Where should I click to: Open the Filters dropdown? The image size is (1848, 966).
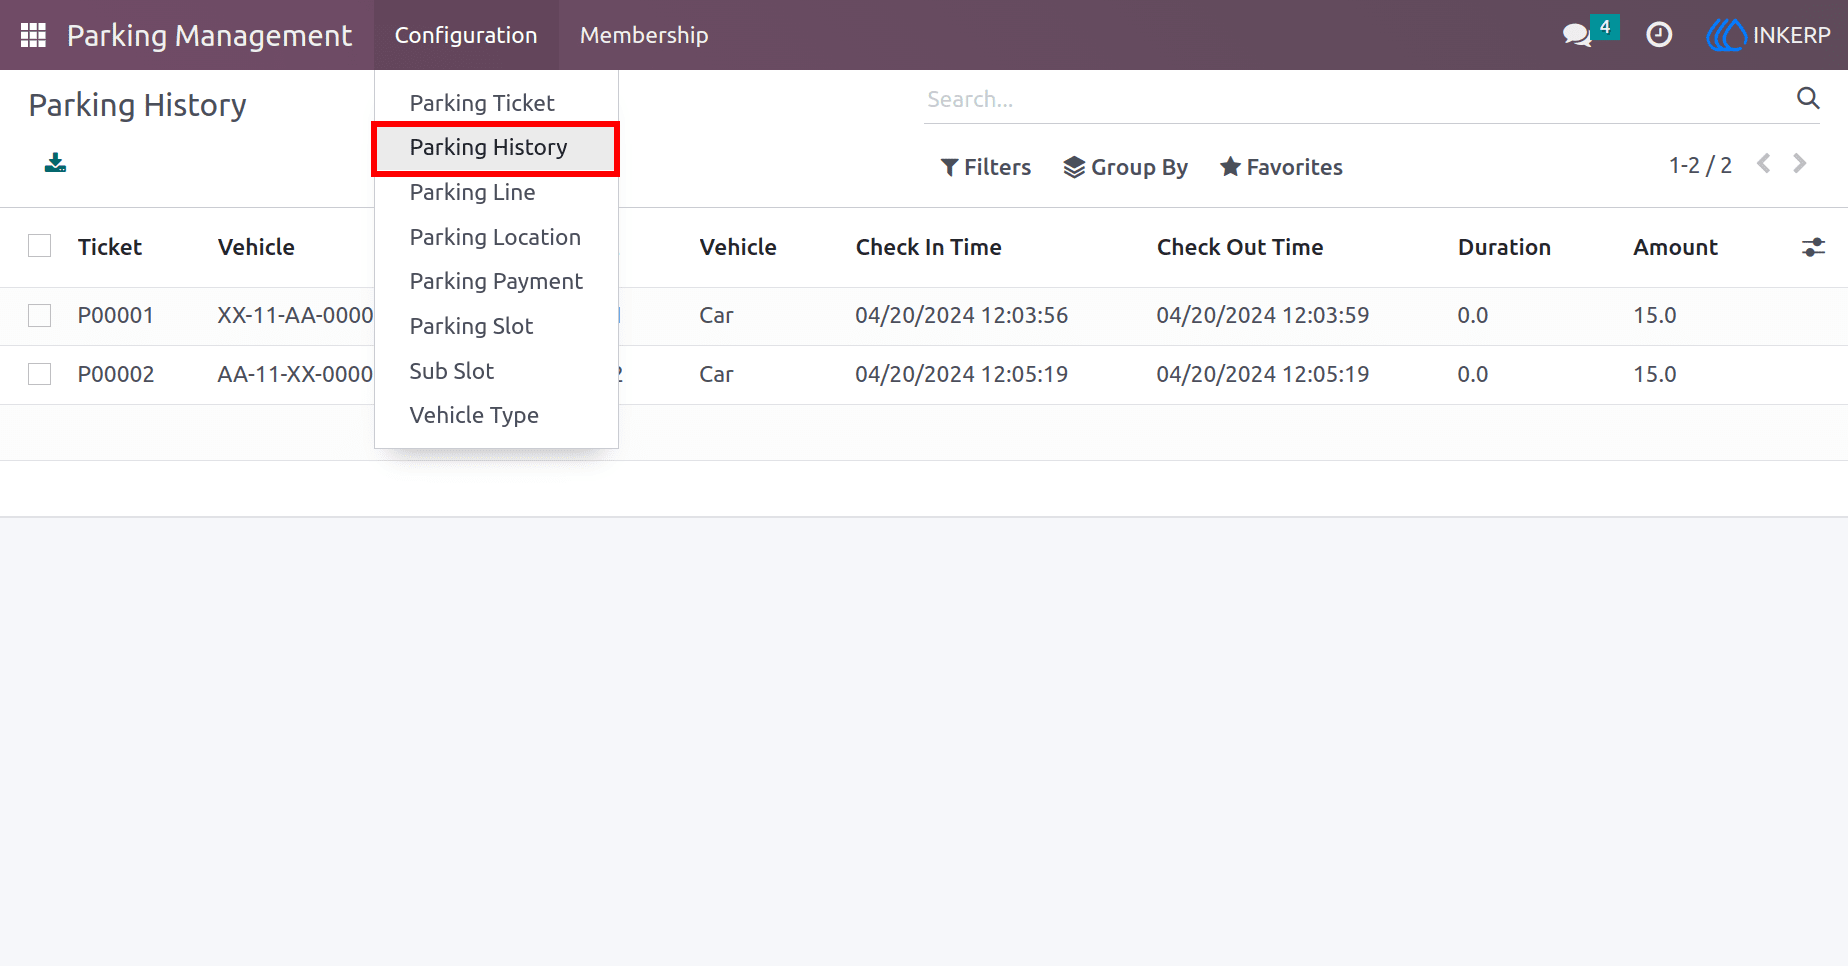pyautogui.click(x=986, y=167)
